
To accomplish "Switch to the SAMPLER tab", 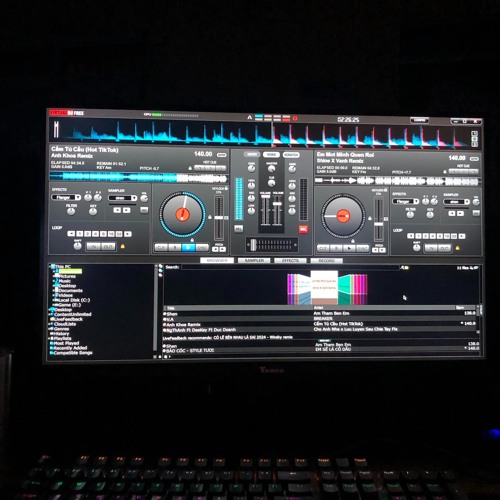I will (x=254, y=260).
